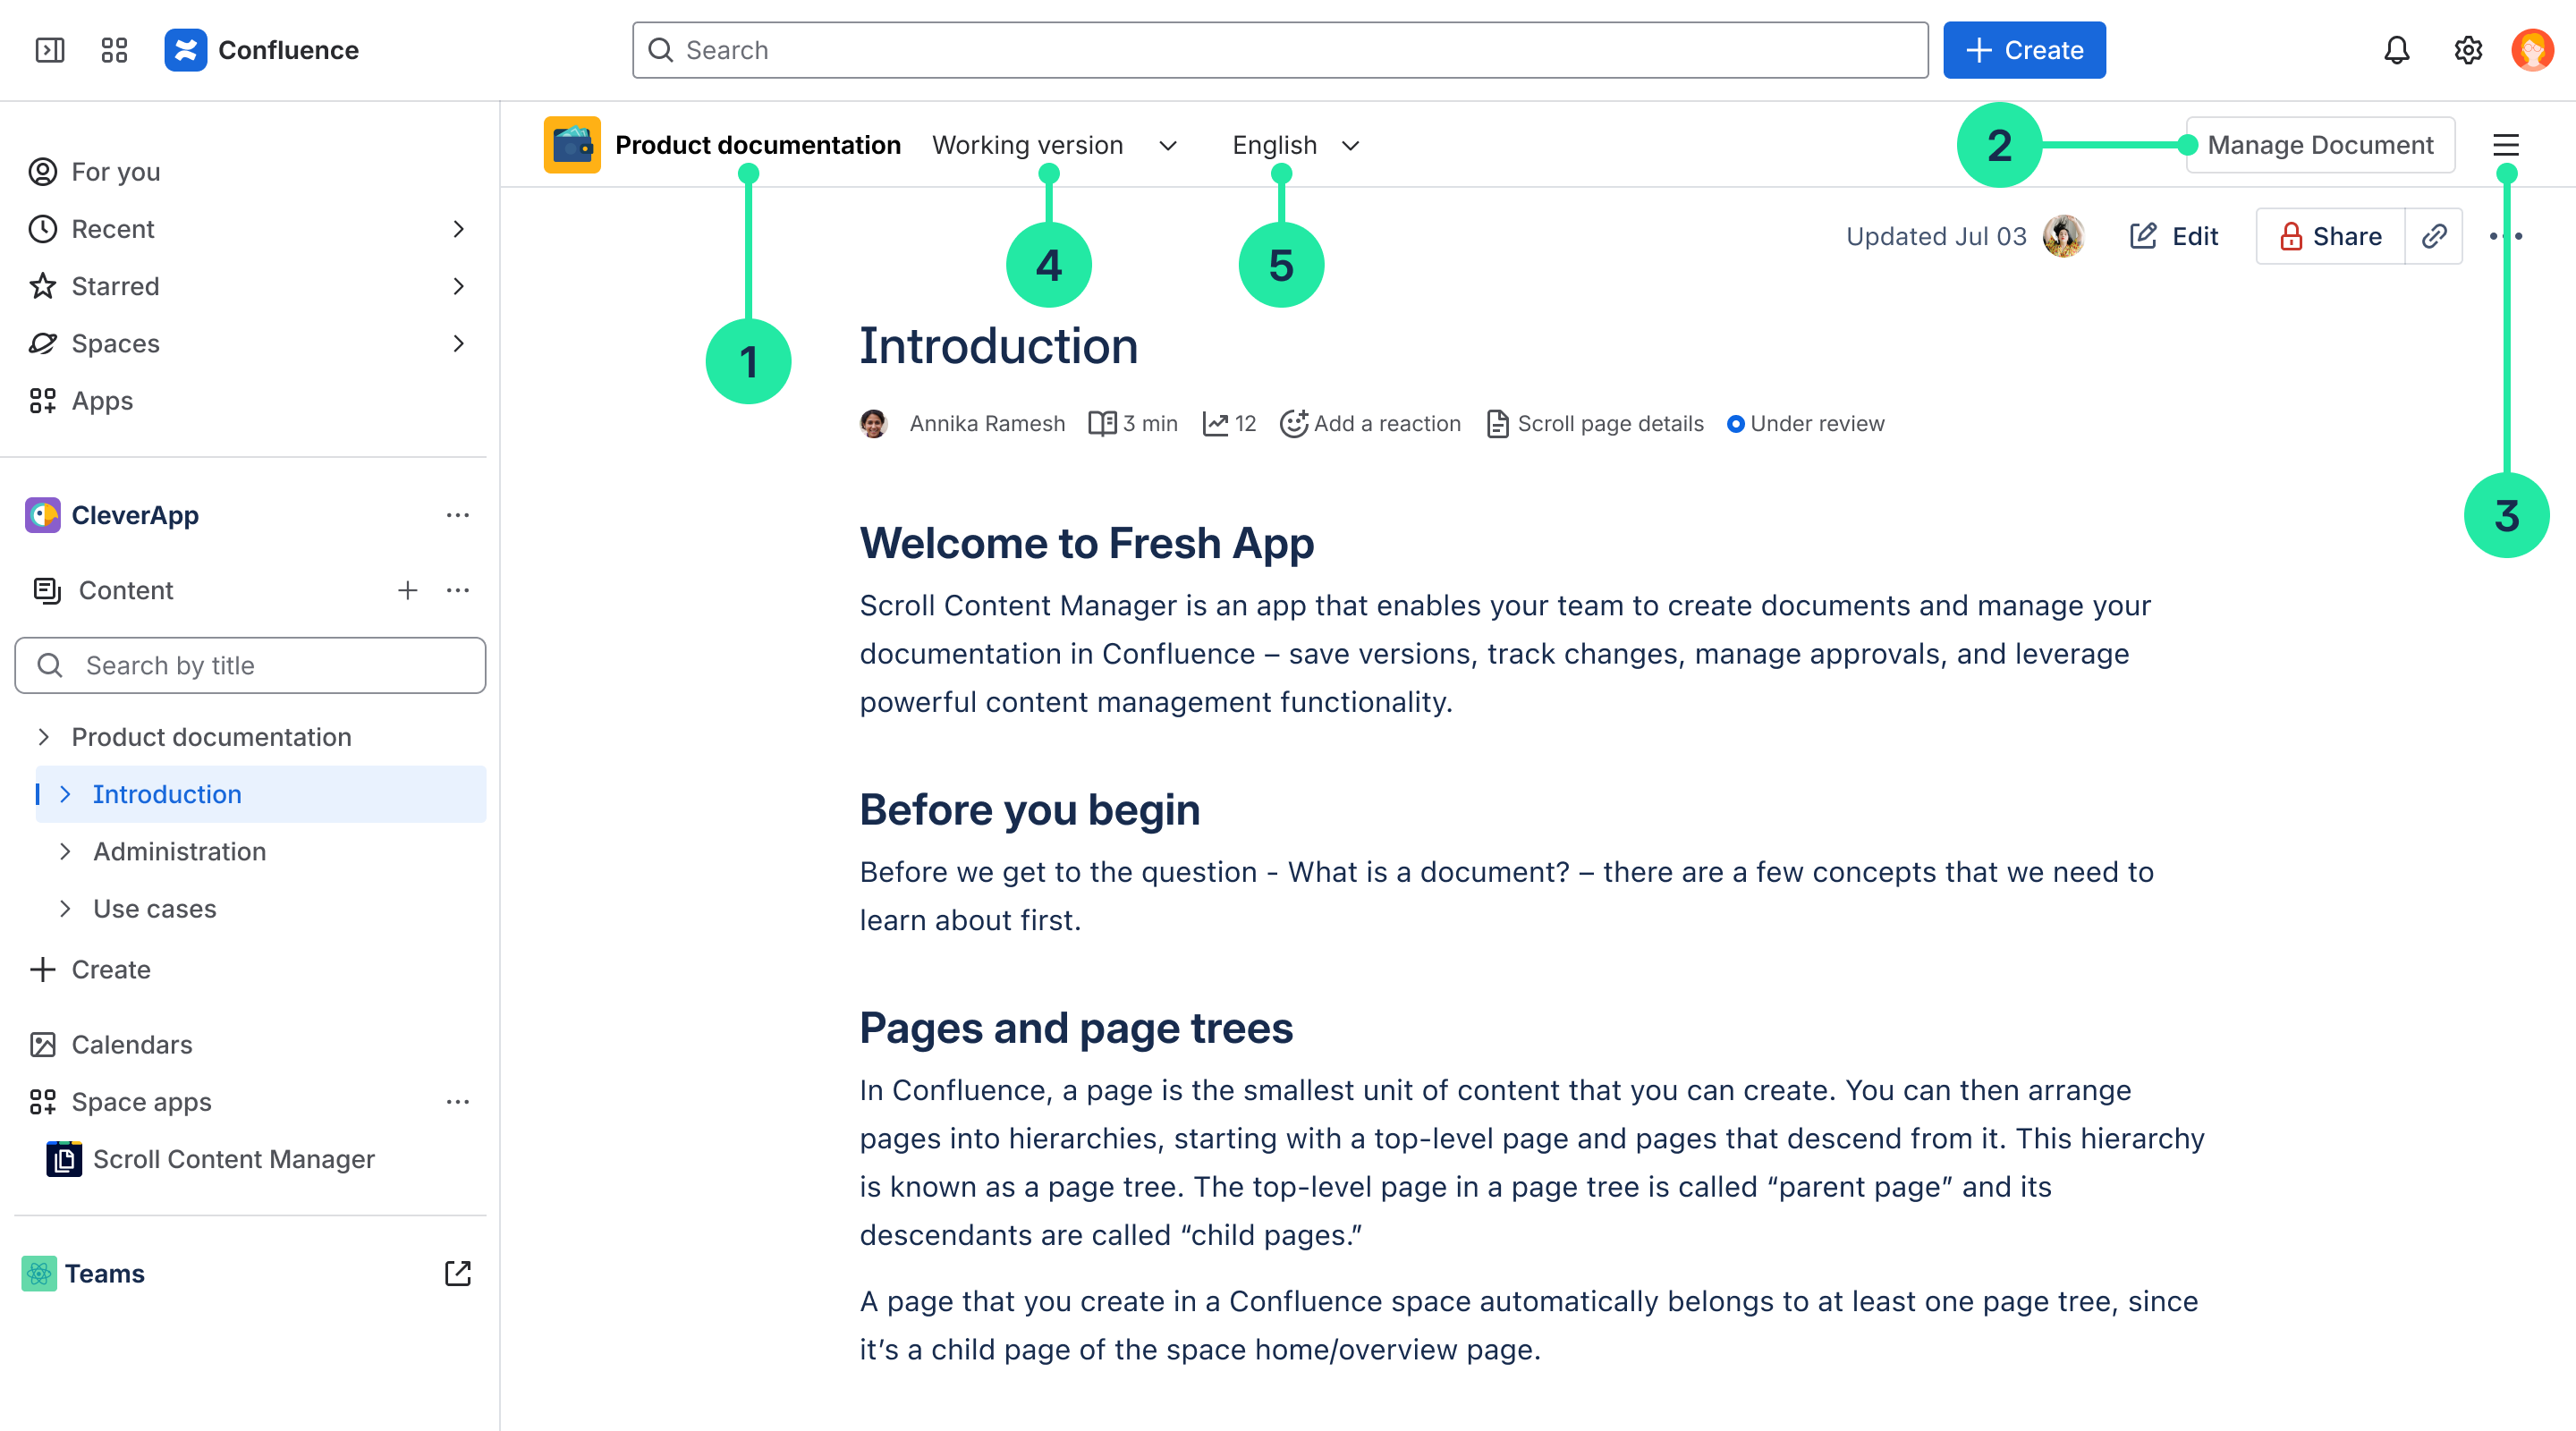2576x1431 pixels.
Task: Click the Teams label
Action: tap(105, 1273)
